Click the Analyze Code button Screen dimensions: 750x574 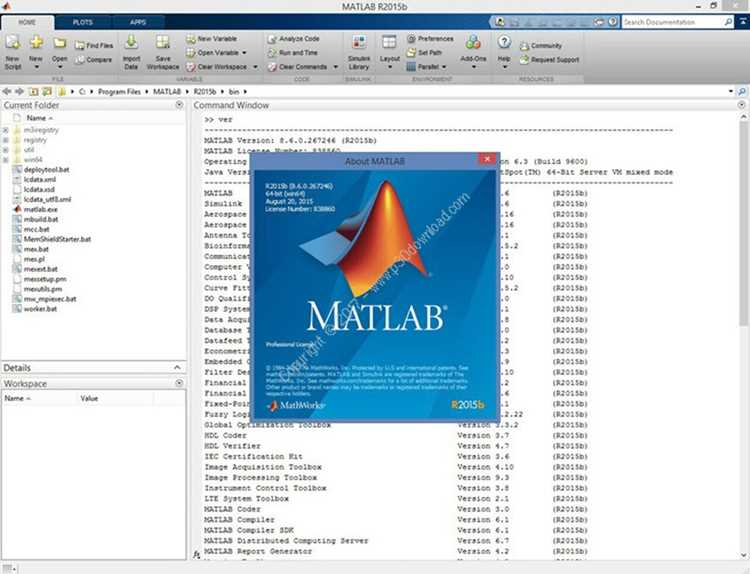point(294,38)
